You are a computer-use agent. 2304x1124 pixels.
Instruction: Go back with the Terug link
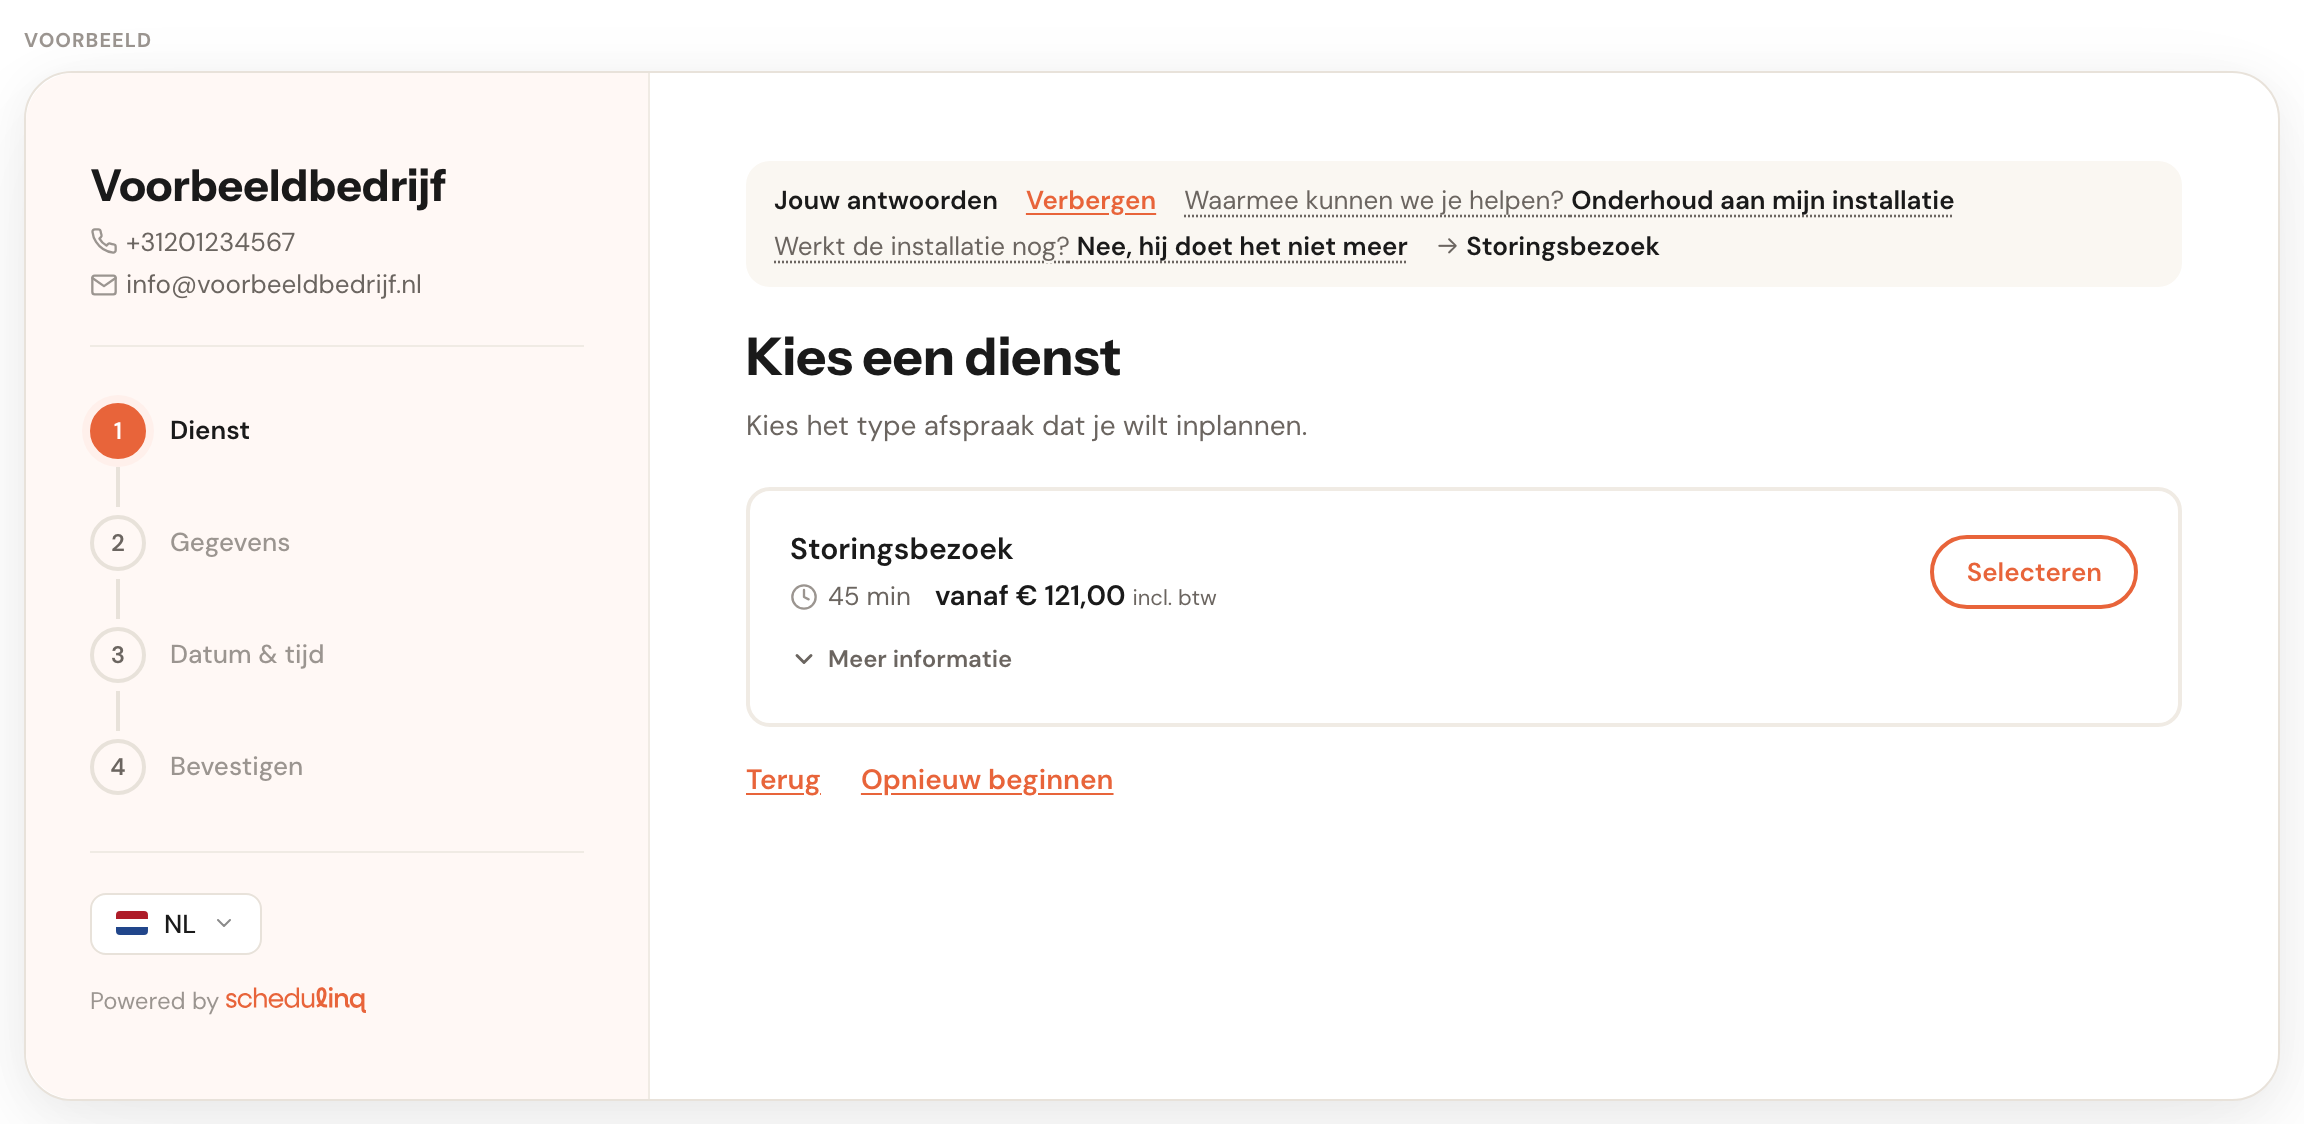[x=783, y=780]
